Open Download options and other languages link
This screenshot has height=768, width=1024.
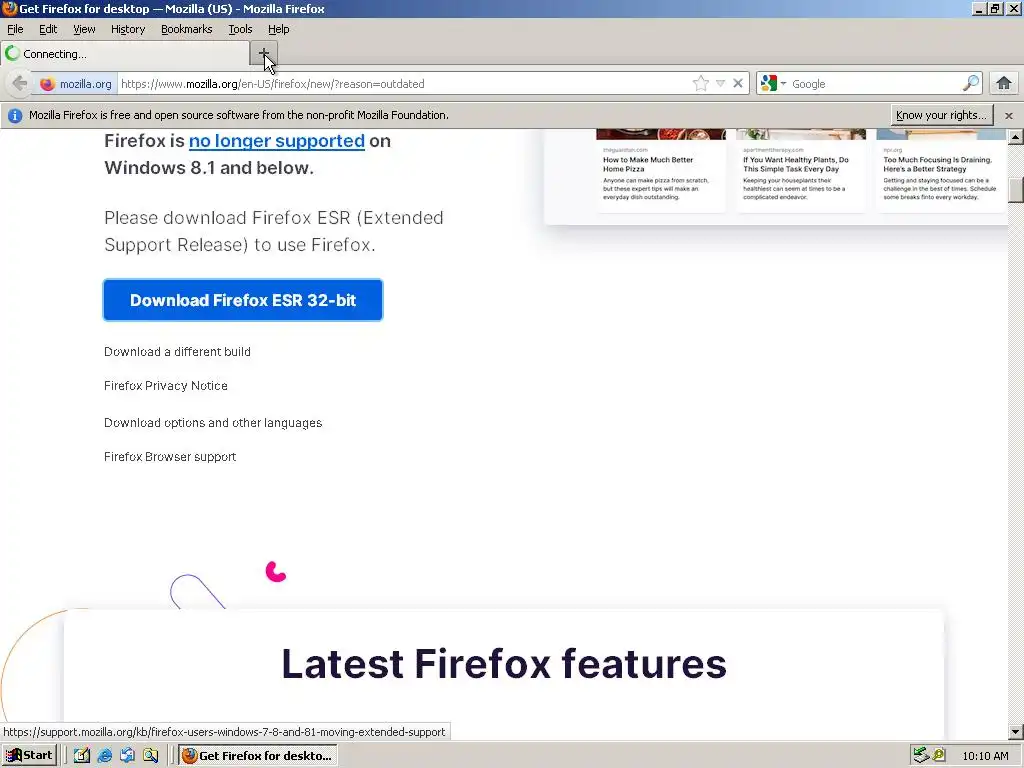coord(213,423)
